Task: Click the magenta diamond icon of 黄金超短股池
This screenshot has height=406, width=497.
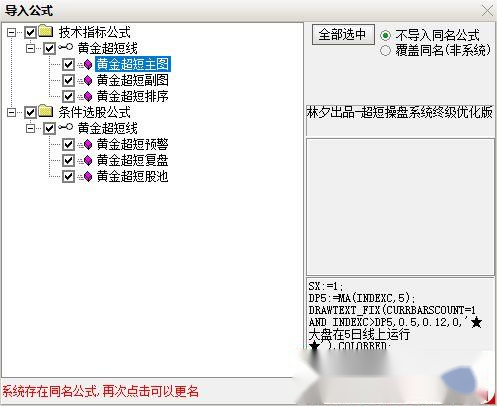Action: pyautogui.click(x=88, y=176)
